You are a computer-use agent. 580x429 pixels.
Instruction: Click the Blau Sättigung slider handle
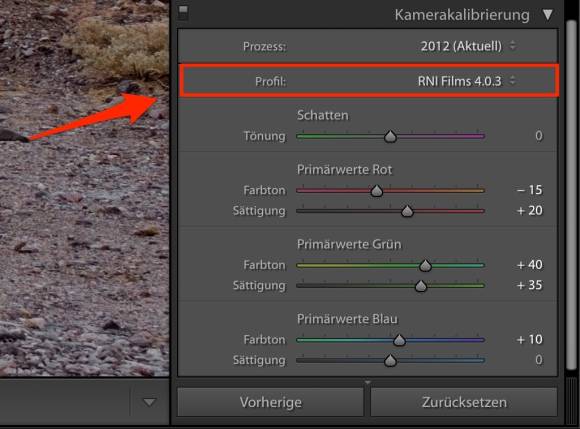[x=390, y=361]
